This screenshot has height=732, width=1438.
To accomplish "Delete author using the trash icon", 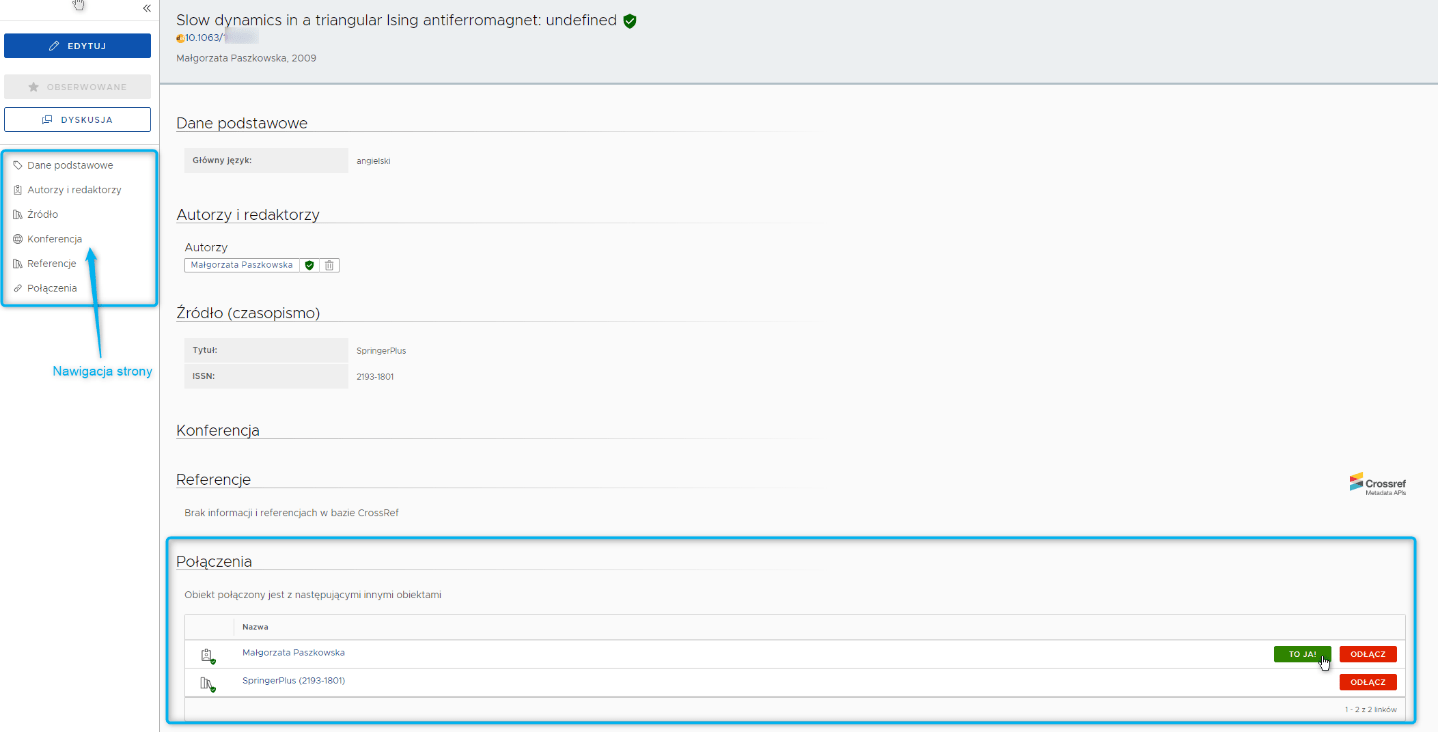I will click(x=330, y=265).
